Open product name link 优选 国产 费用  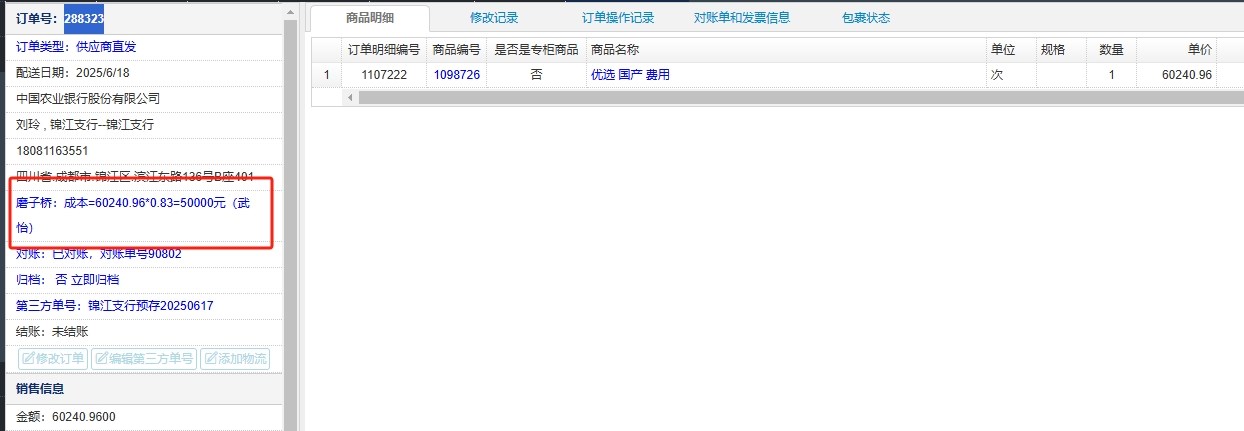[x=630, y=75]
